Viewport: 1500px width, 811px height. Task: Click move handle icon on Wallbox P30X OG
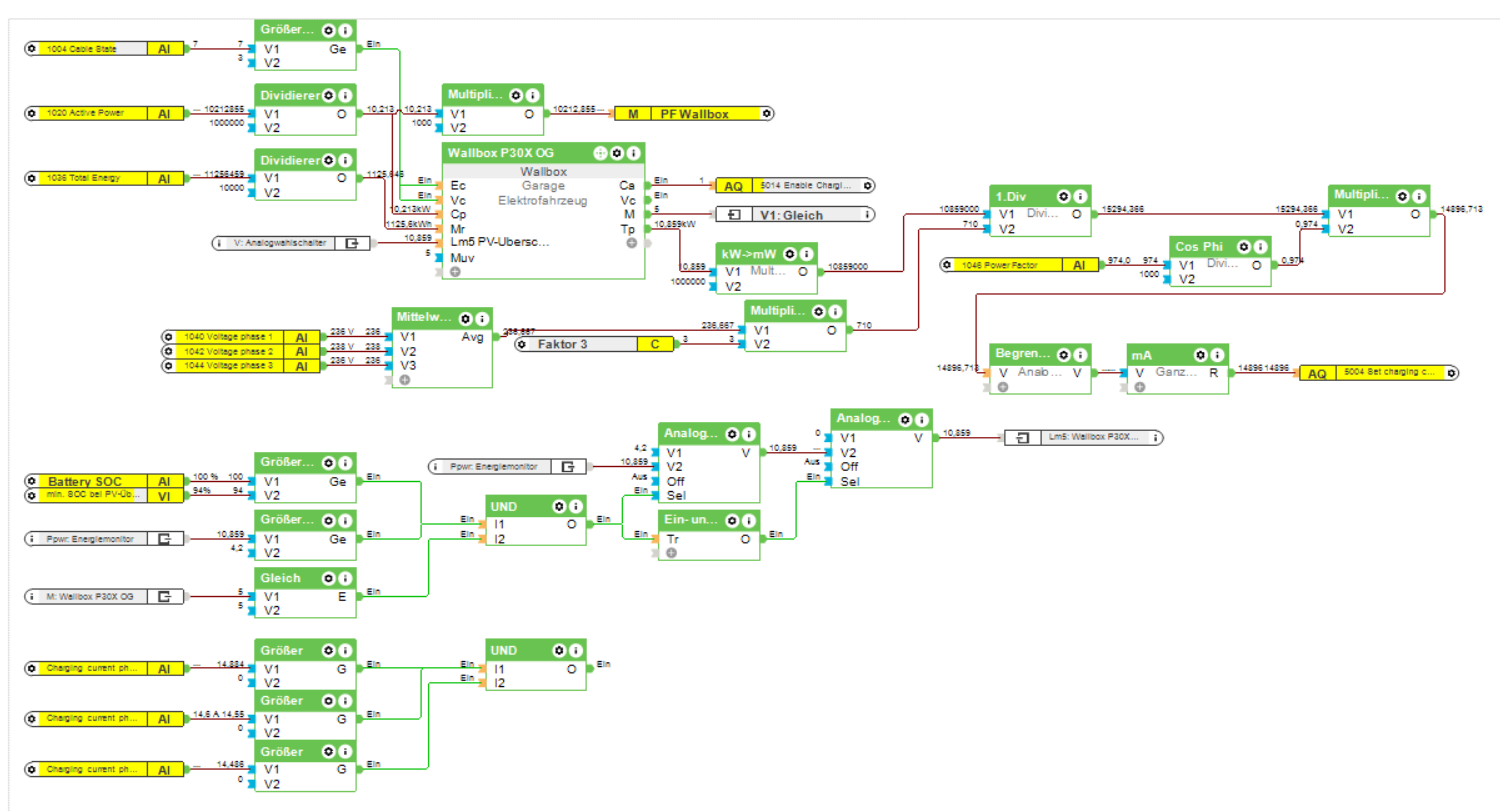(x=601, y=153)
